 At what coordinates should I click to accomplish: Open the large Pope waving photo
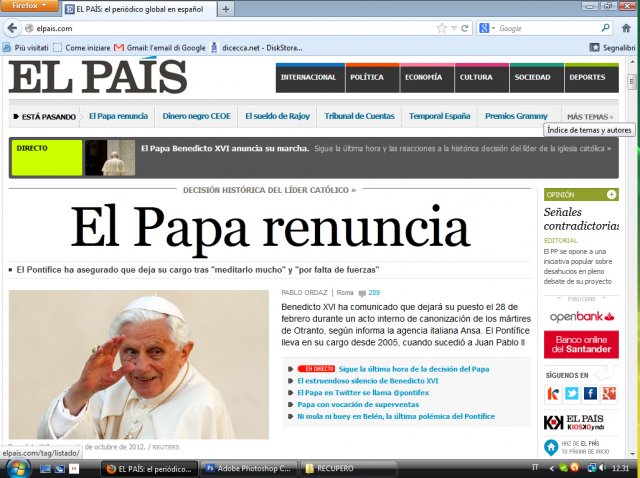tap(139, 365)
